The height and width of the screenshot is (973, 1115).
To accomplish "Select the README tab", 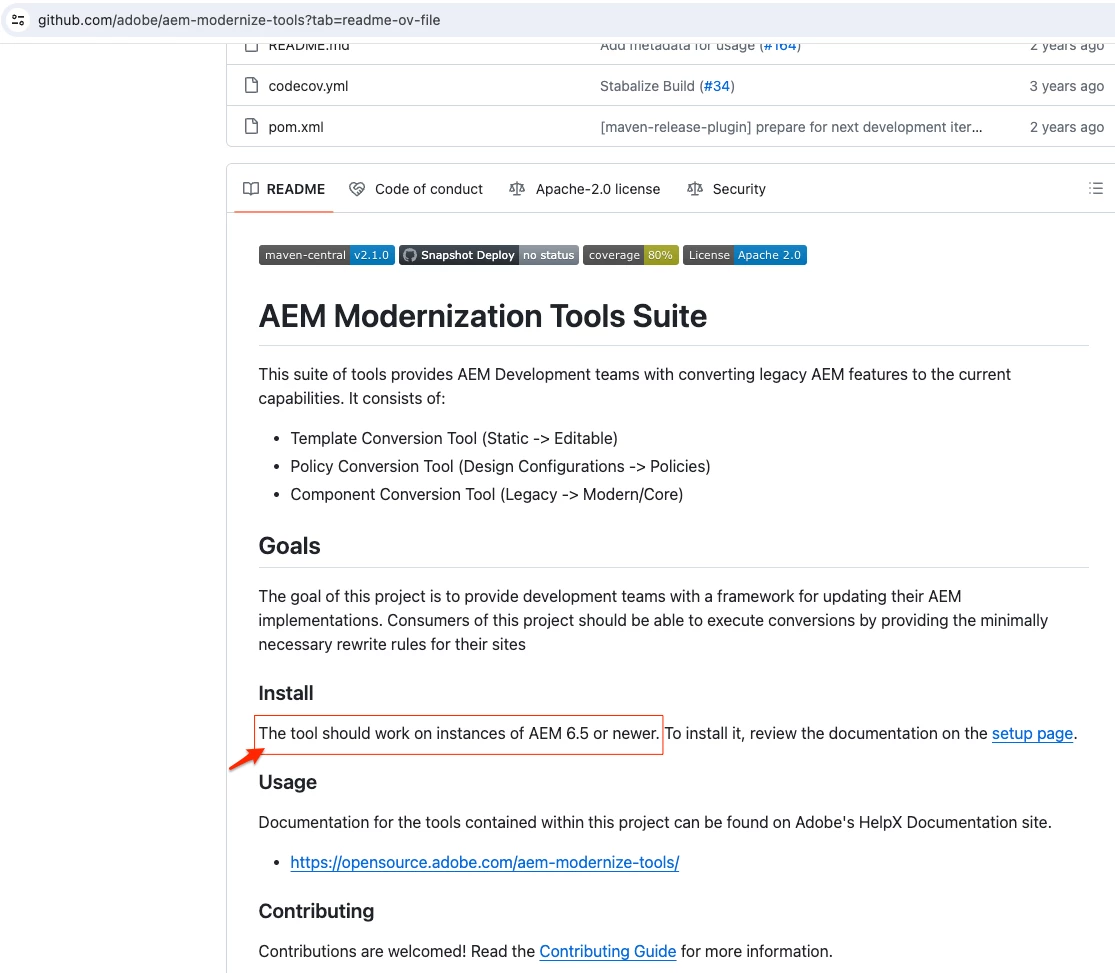I will tap(284, 189).
